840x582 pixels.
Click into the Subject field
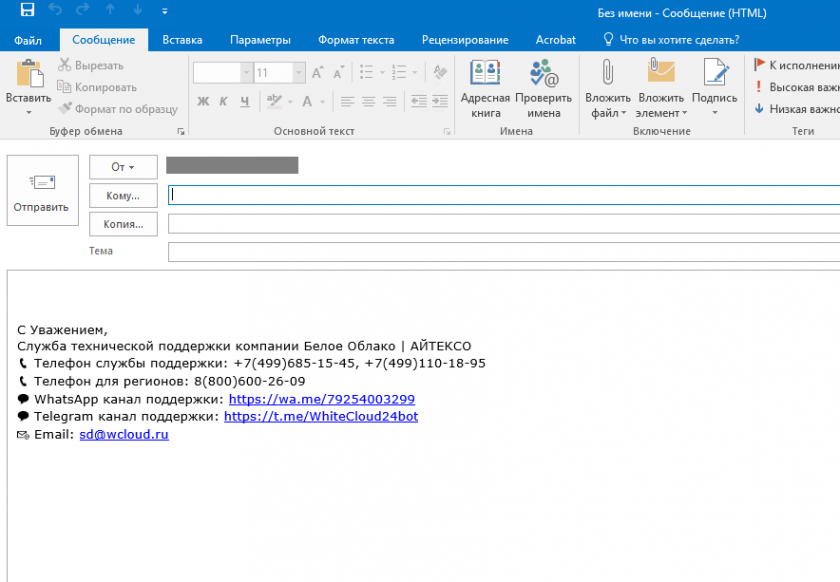tap(500, 252)
